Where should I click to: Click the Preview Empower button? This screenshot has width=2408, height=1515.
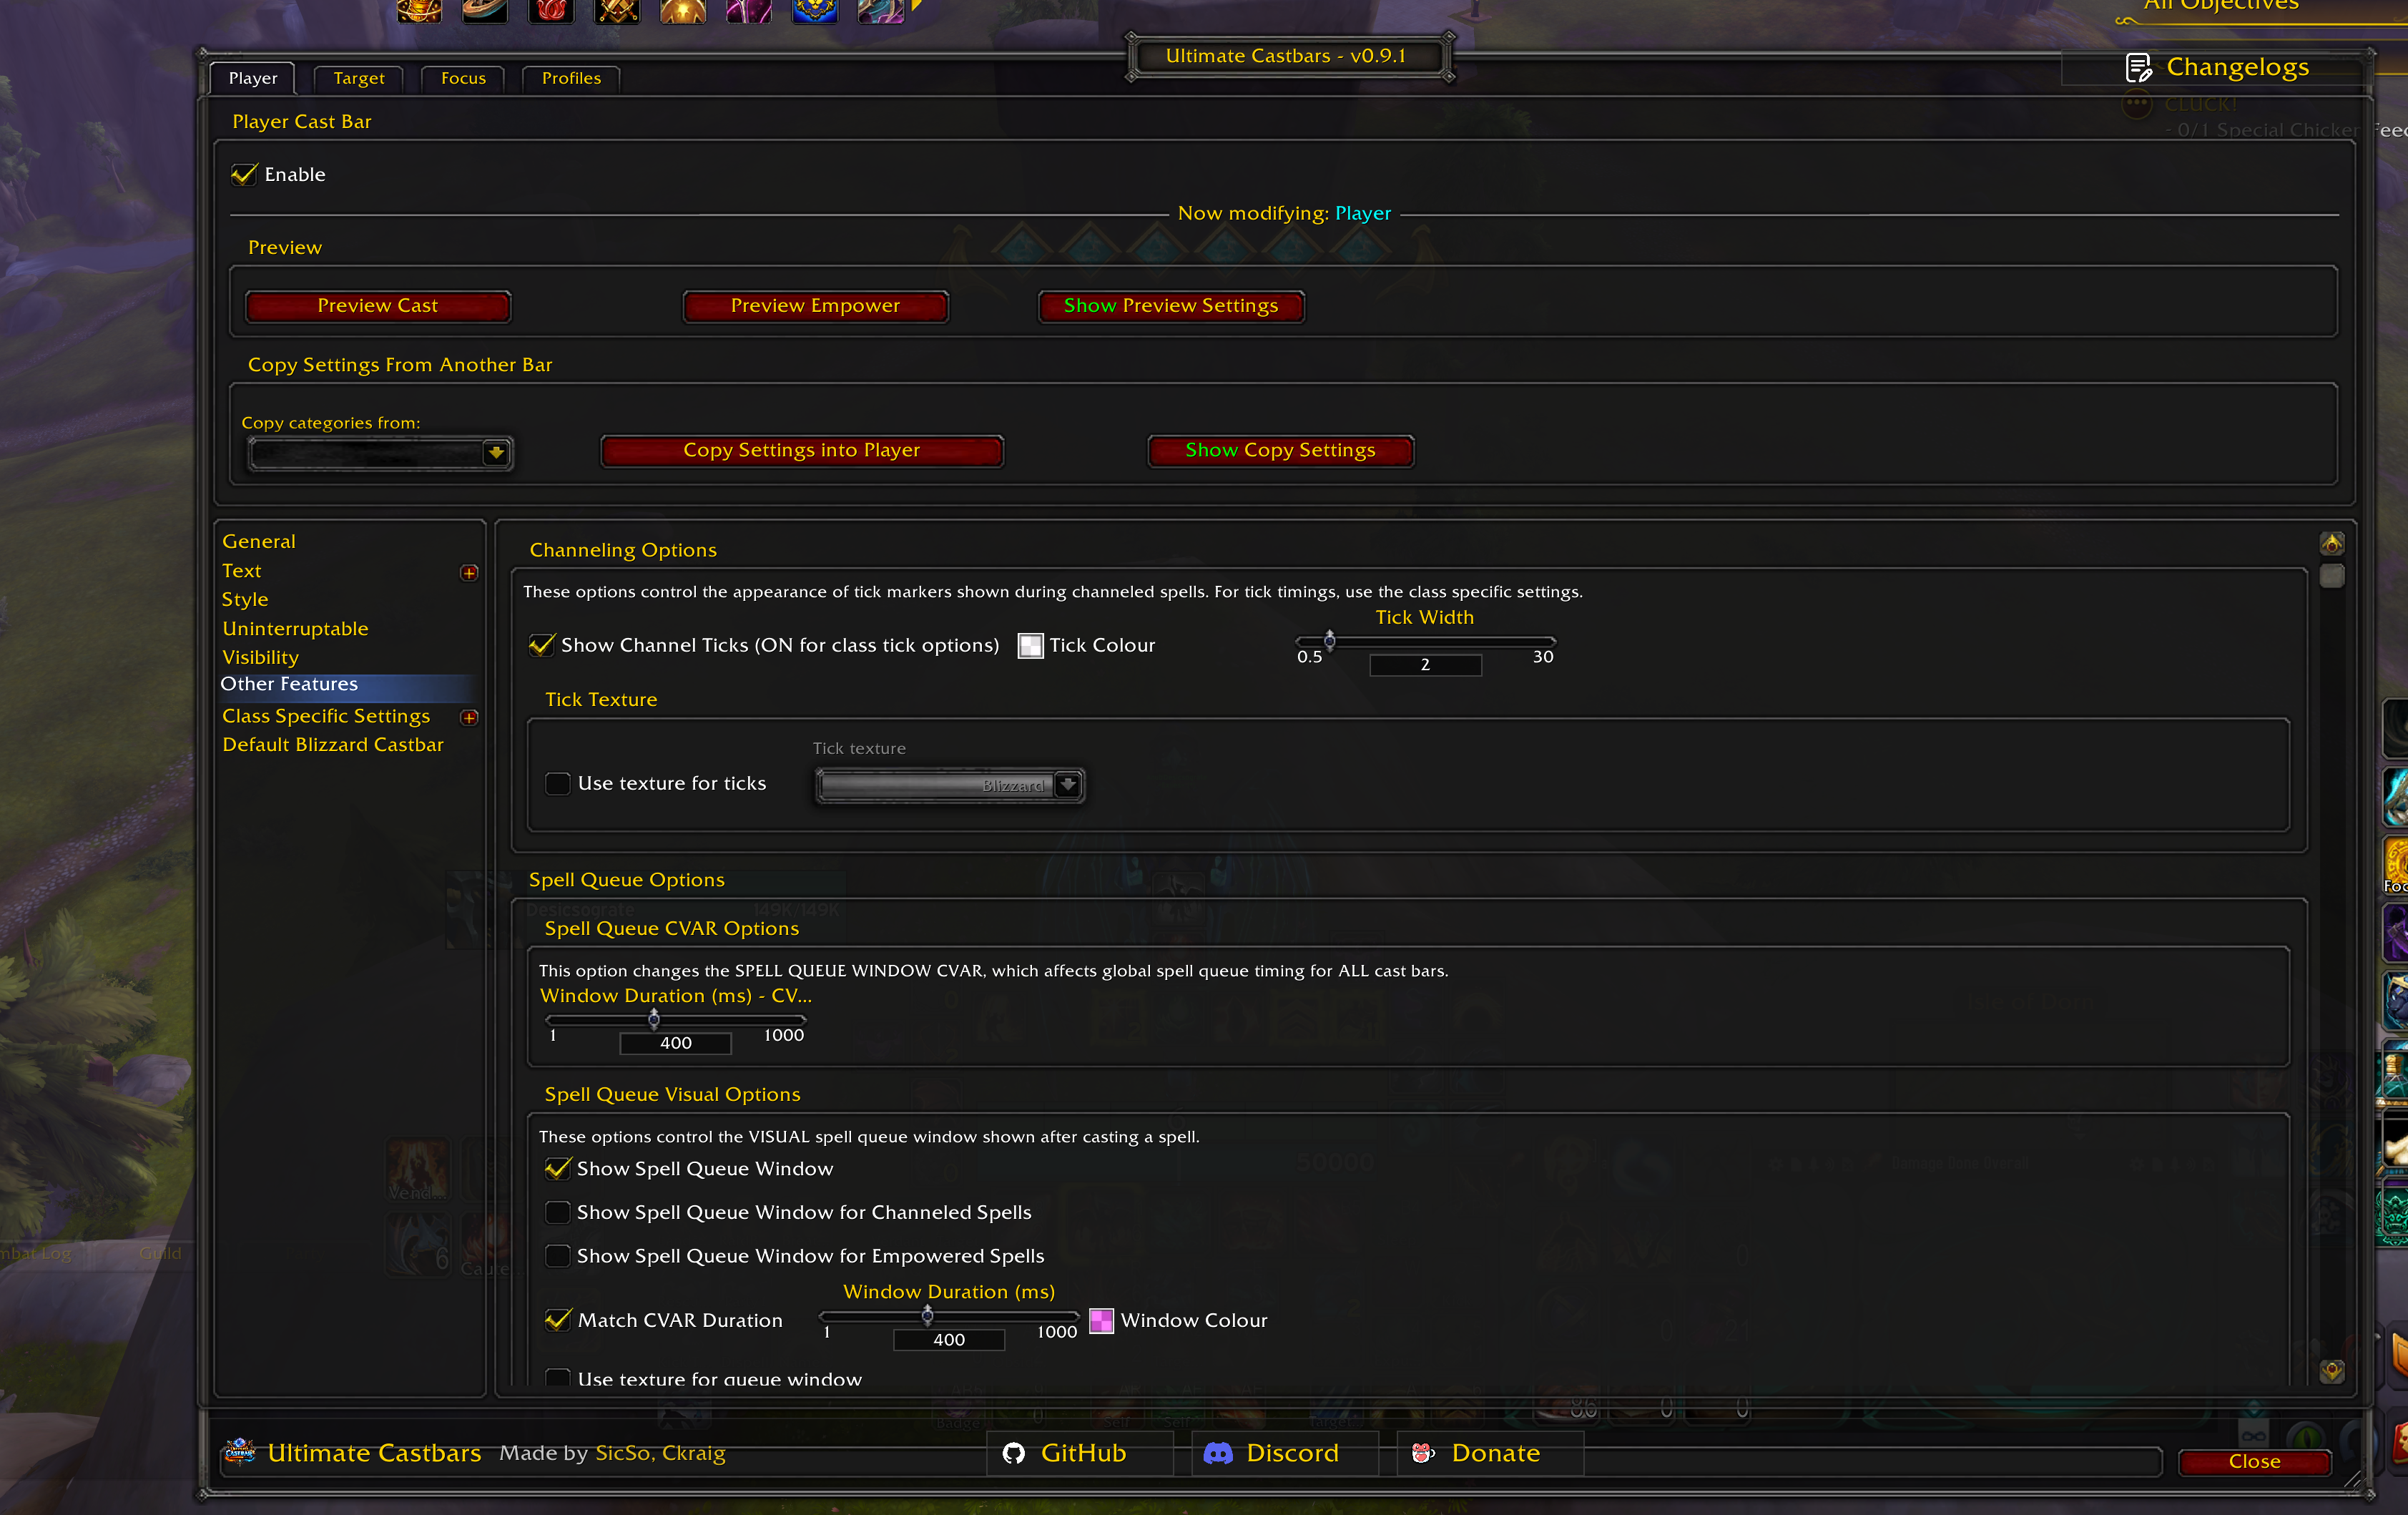(815, 306)
